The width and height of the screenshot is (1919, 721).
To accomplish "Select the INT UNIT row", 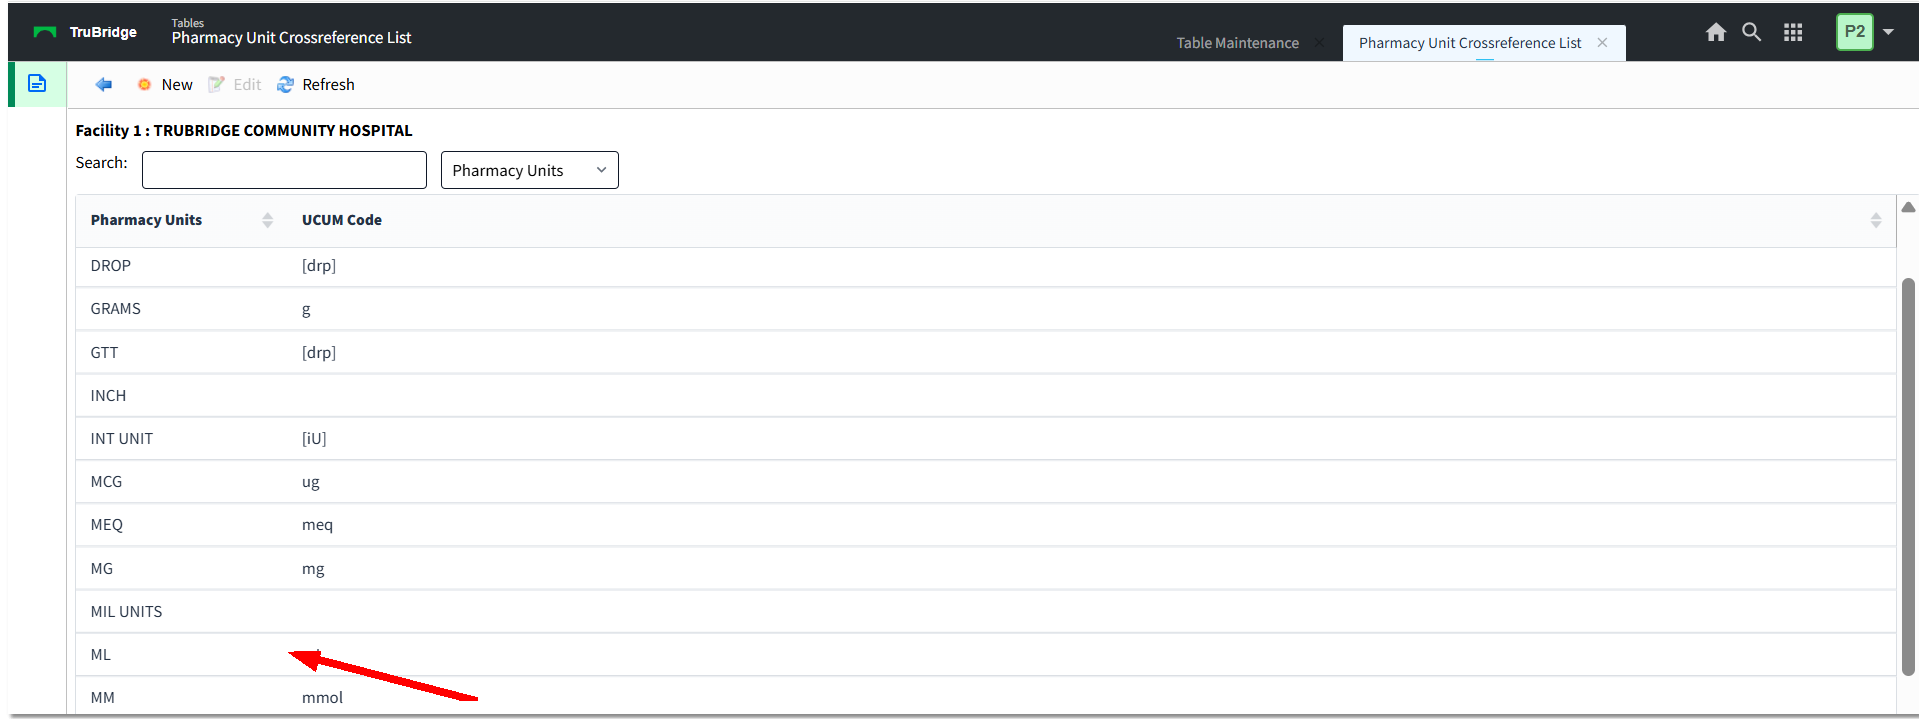I will click(x=986, y=439).
